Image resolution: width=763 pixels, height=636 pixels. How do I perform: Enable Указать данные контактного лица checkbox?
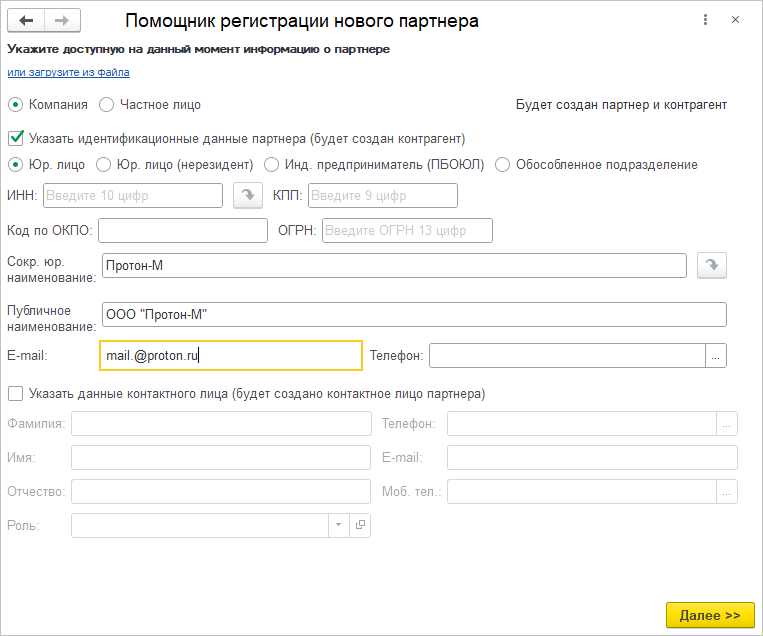(x=15, y=394)
